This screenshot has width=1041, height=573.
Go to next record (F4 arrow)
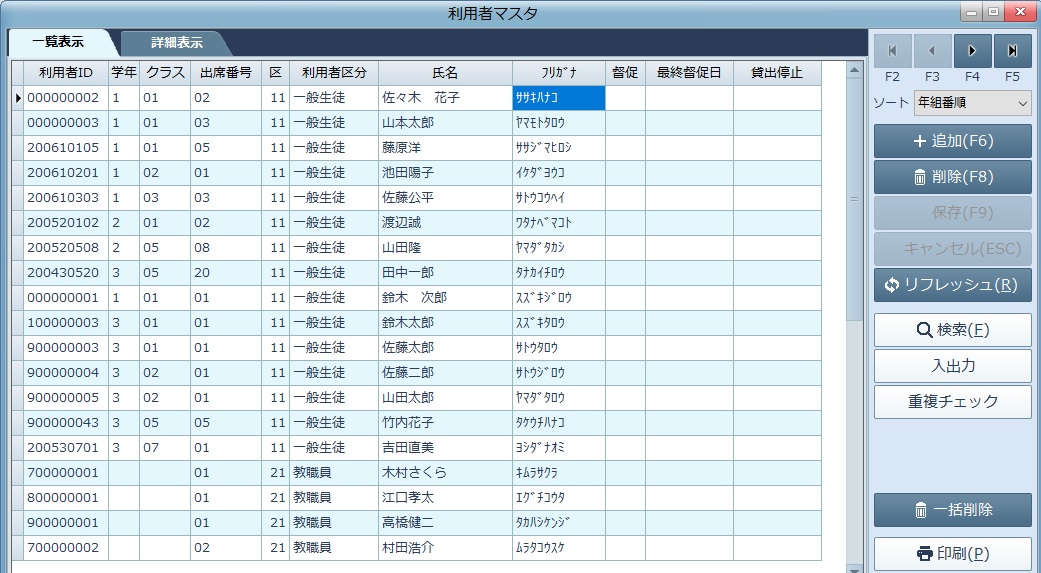(x=973, y=51)
